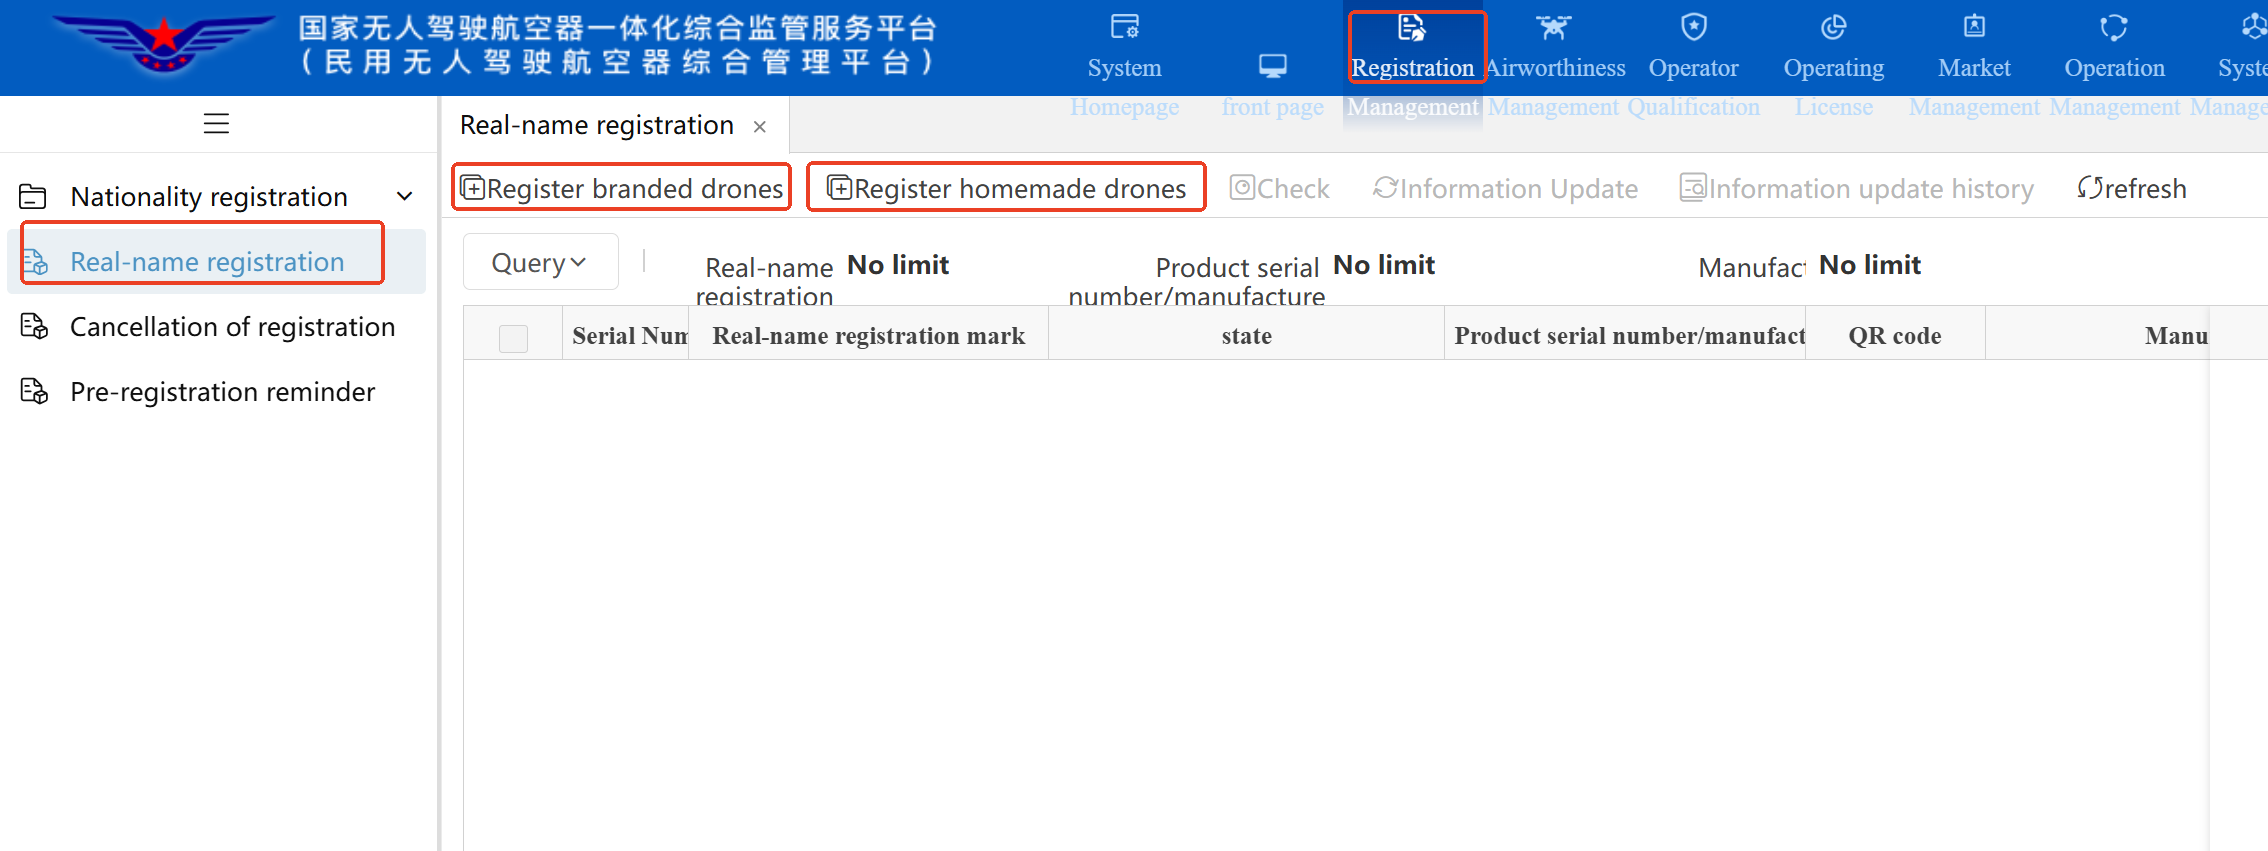This screenshot has width=2268, height=851.
Task: Click the Pre-registration reminder icon
Action: [x=34, y=391]
